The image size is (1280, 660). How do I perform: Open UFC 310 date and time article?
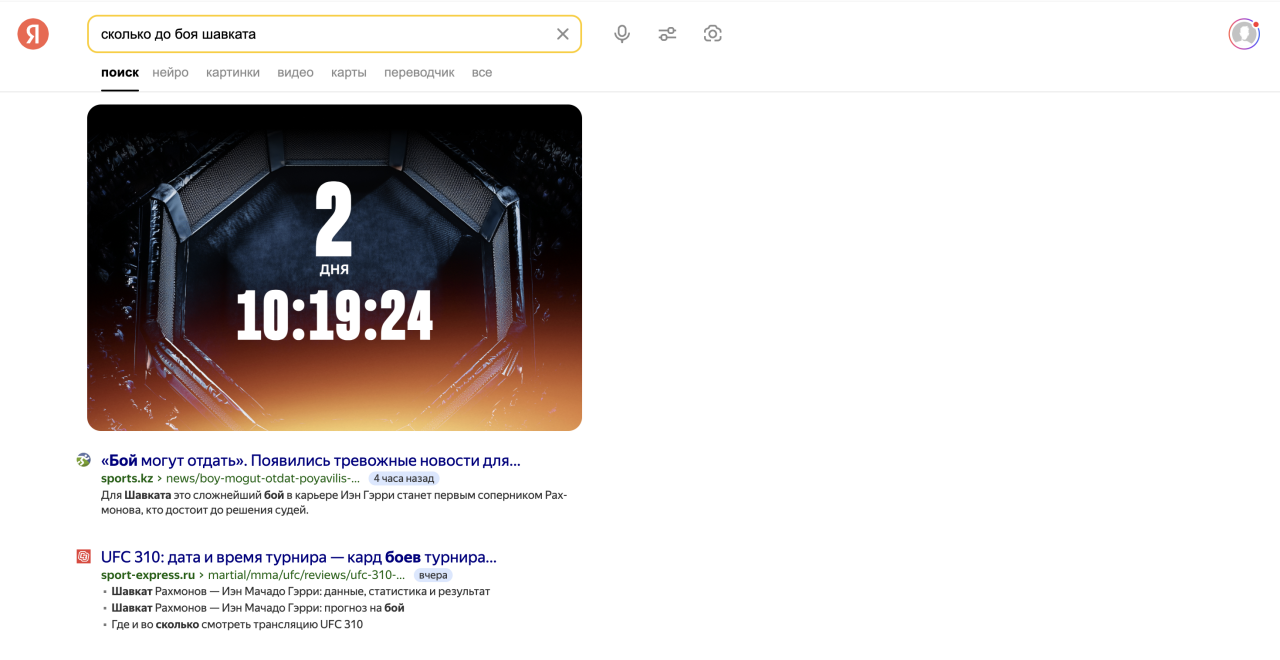click(x=298, y=557)
